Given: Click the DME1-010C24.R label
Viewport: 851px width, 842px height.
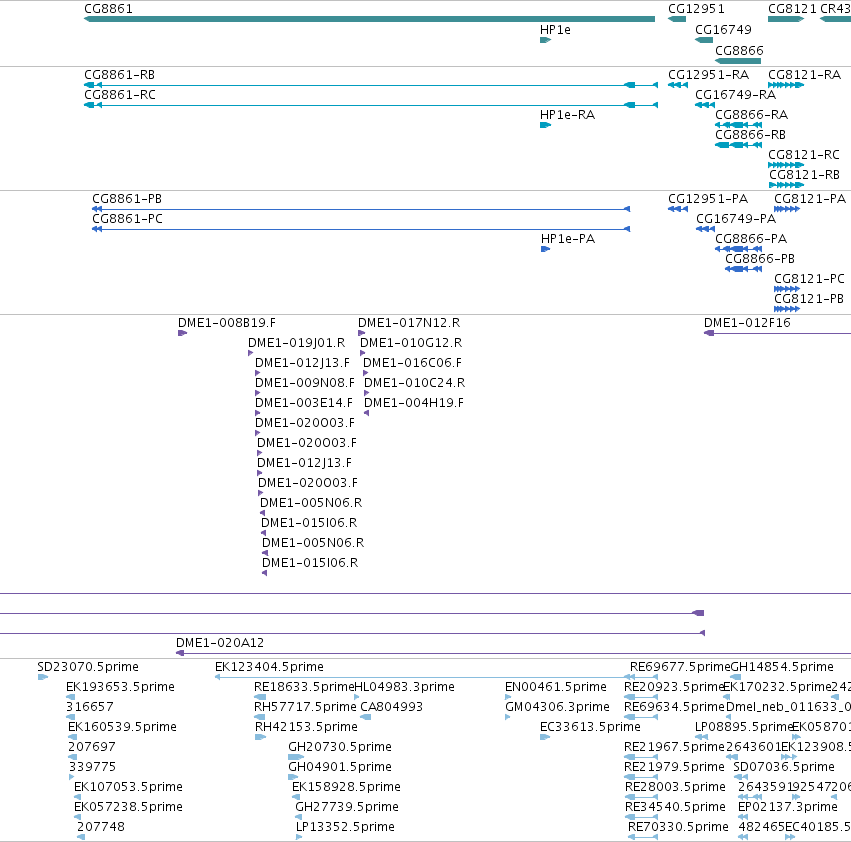Looking at the screenshot, I should [414, 383].
